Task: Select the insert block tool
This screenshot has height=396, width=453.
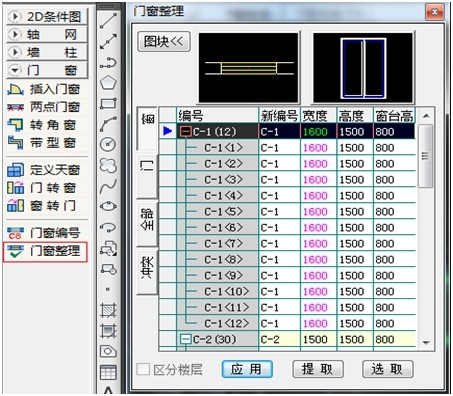Action: click(x=108, y=248)
